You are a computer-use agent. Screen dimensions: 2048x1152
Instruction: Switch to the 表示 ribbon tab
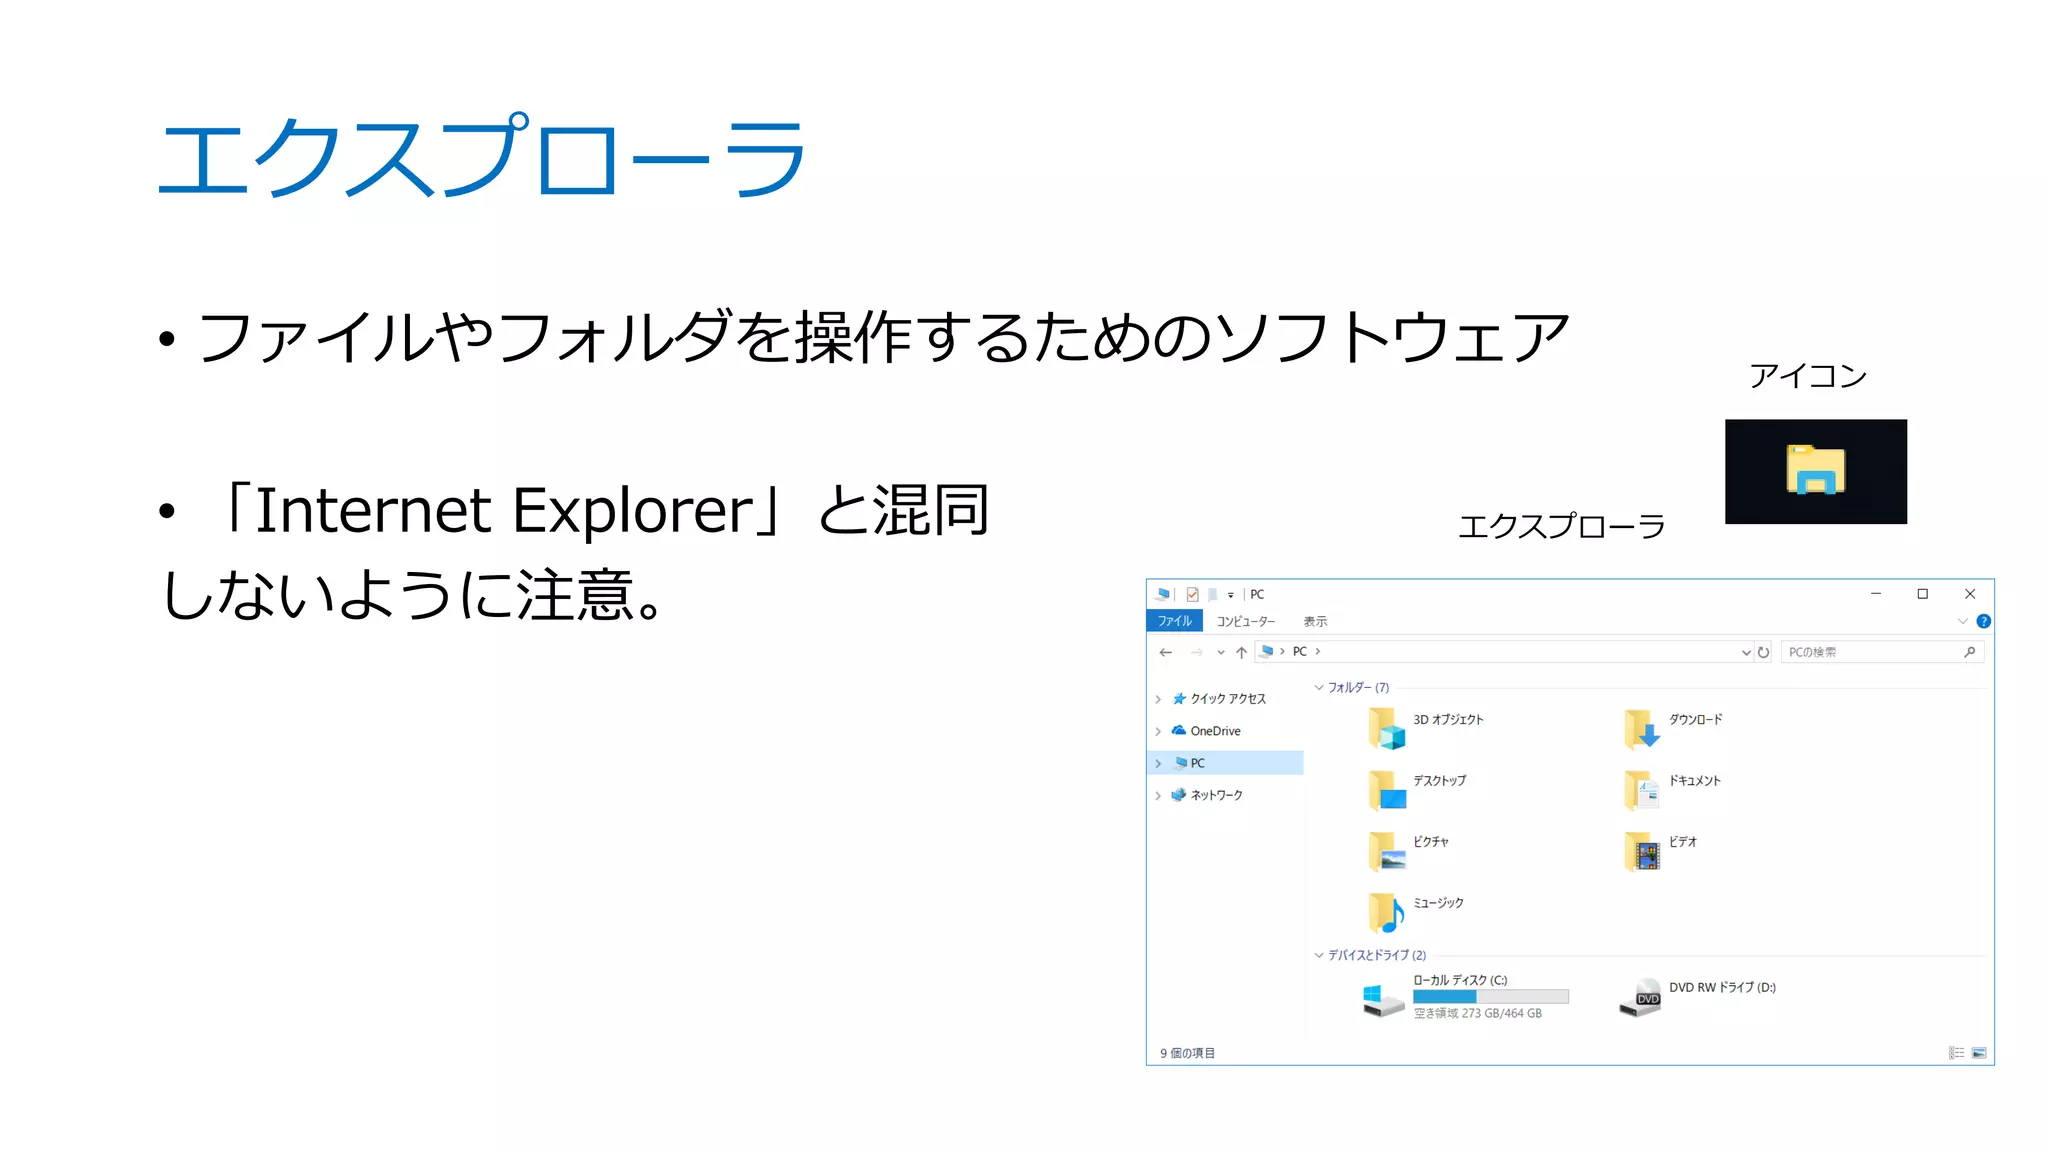[x=1315, y=621]
